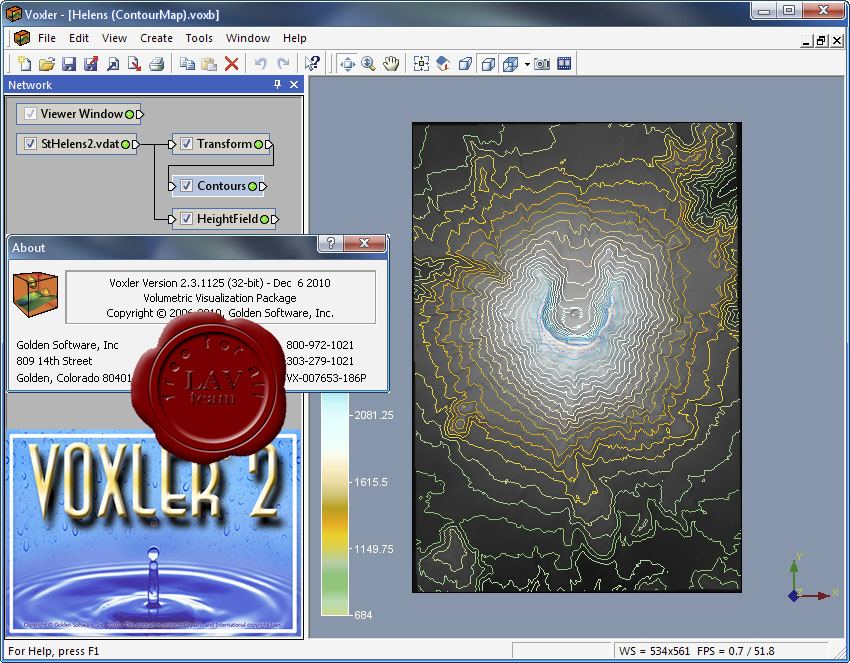
Task: Pin the Network panel
Action: [x=278, y=85]
